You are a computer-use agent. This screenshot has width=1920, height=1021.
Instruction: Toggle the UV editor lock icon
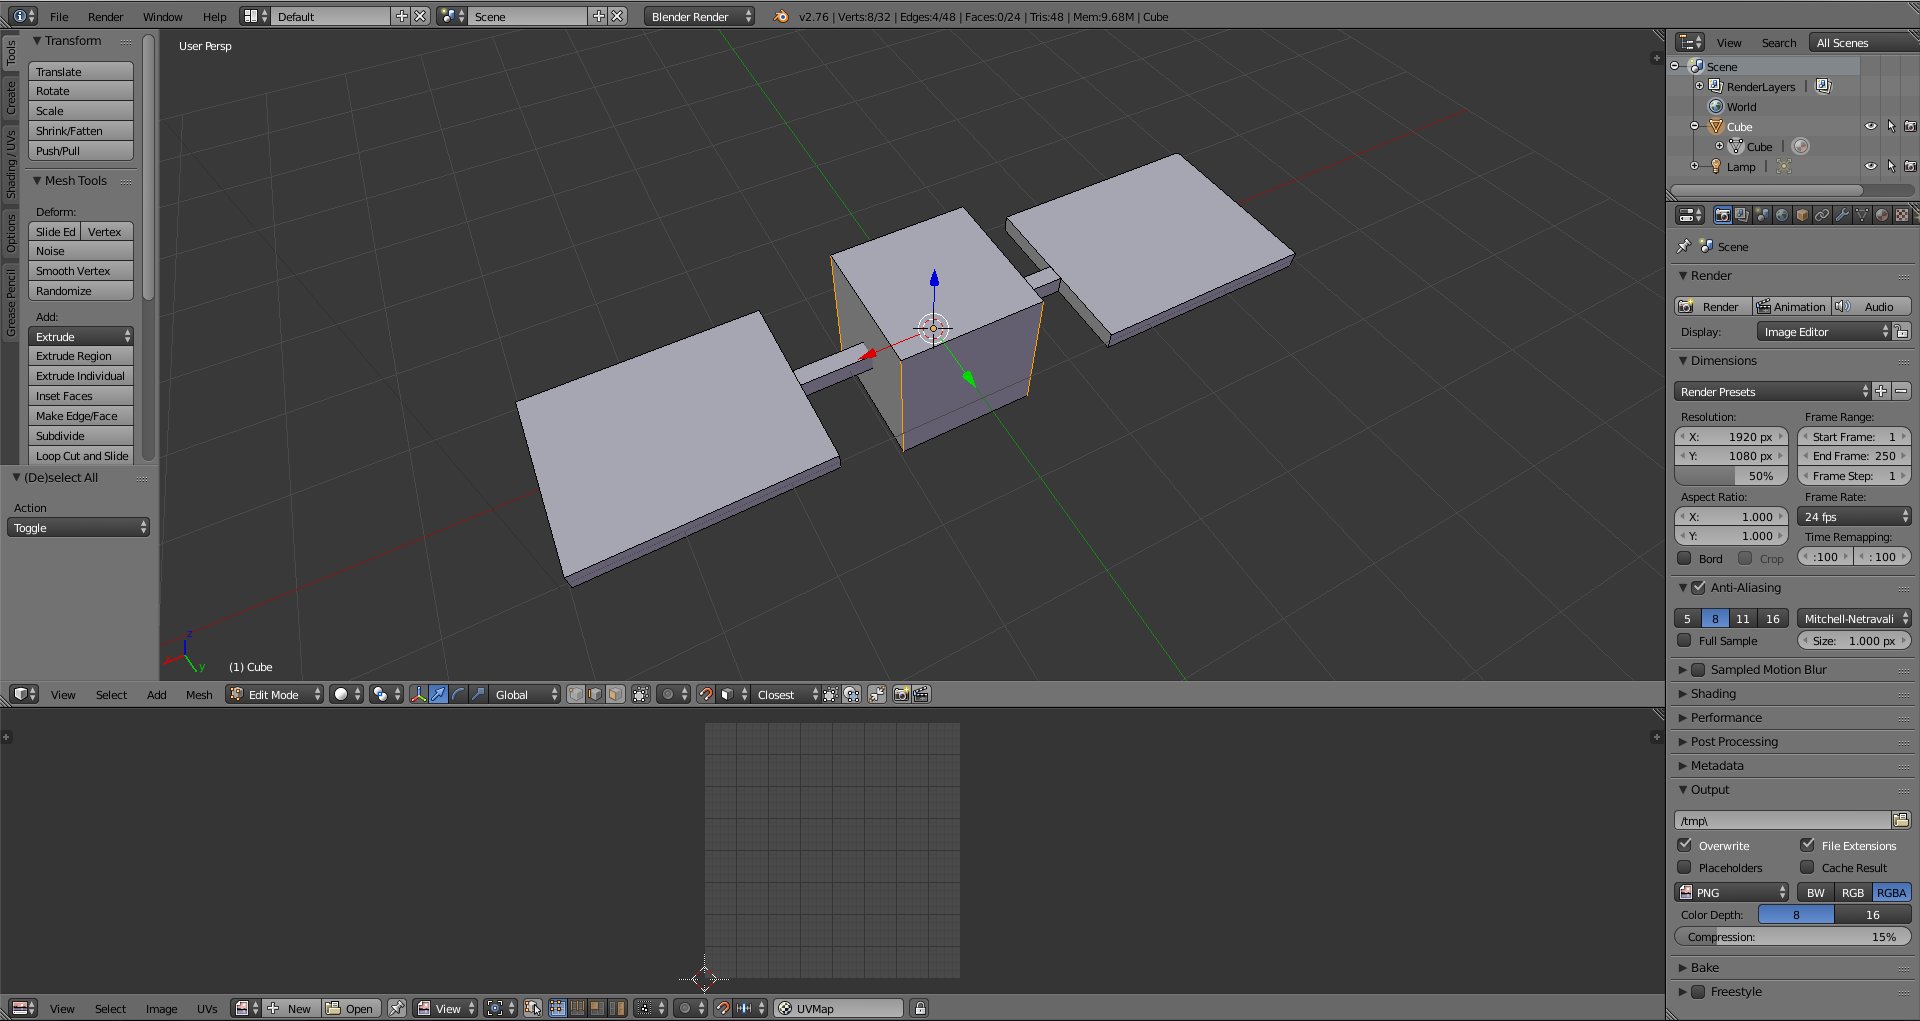[x=920, y=1008]
